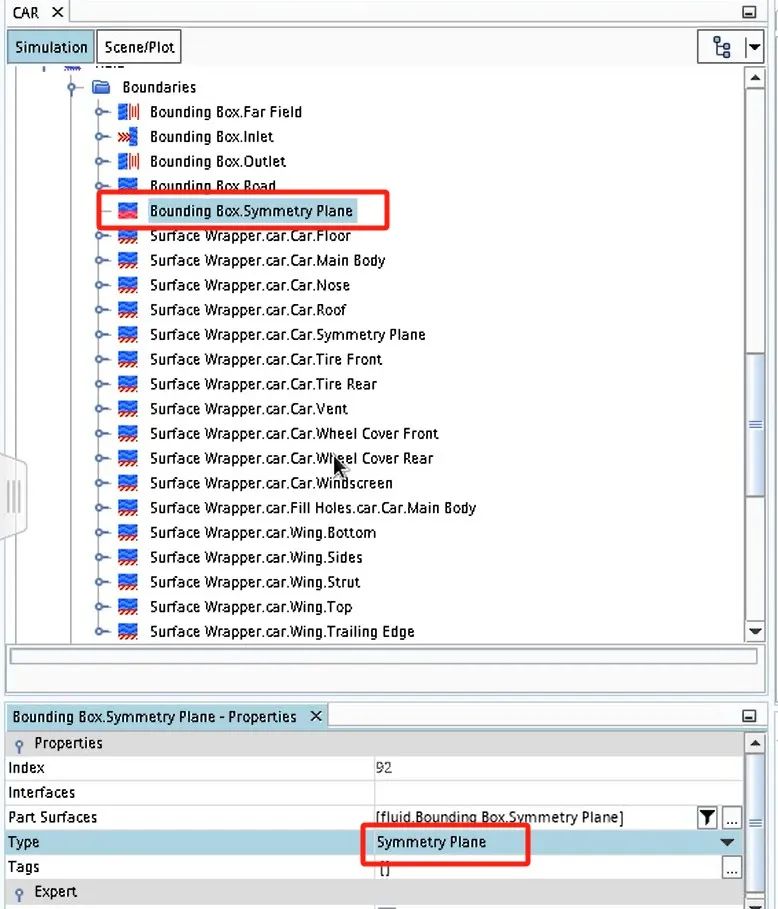Expand the Bounding Box.Inlet node
Viewport: 778px width, 909px height.
100,137
